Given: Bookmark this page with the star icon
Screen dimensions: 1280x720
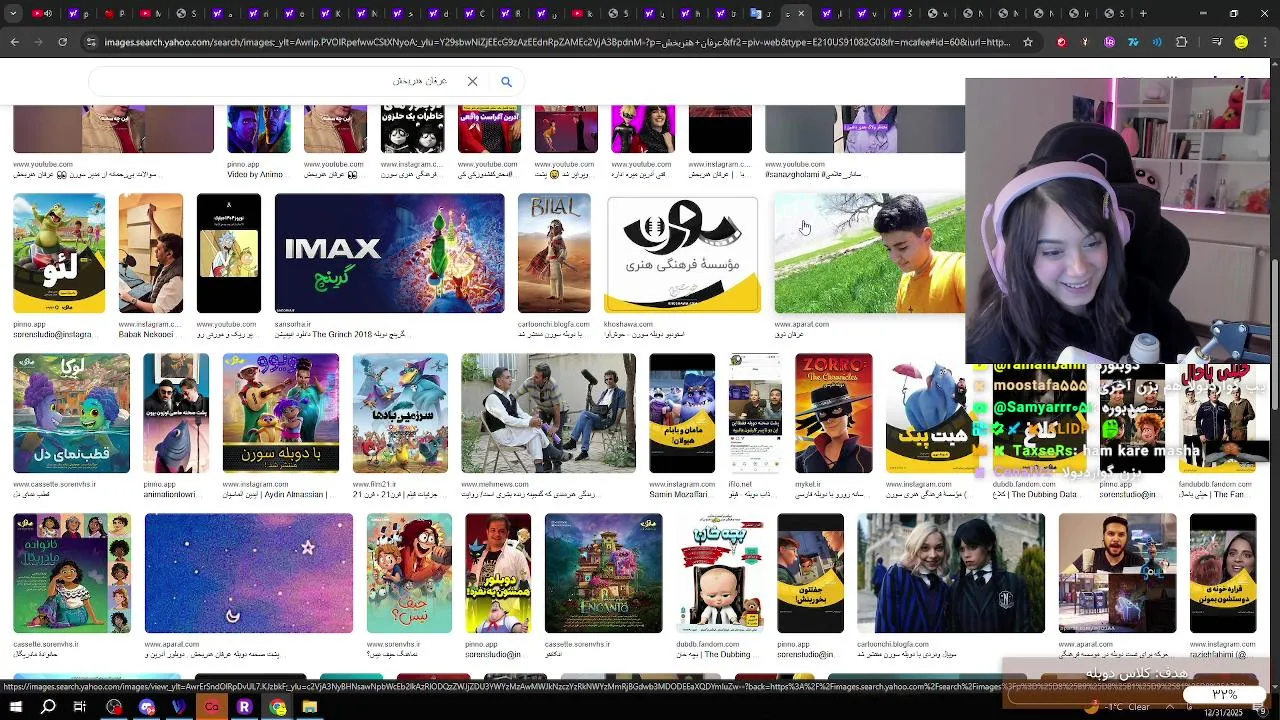Looking at the screenshot, I should (1028, 42).
